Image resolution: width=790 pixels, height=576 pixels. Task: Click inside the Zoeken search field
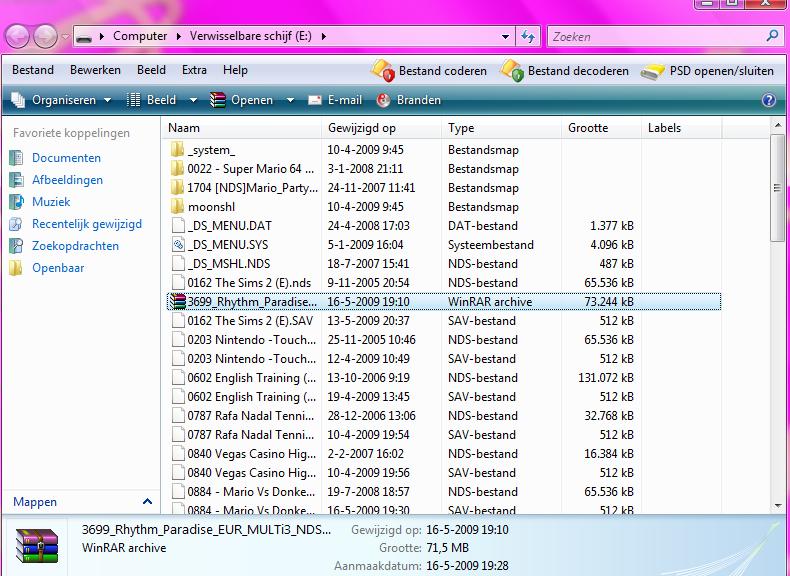click(x=657, y=36)
